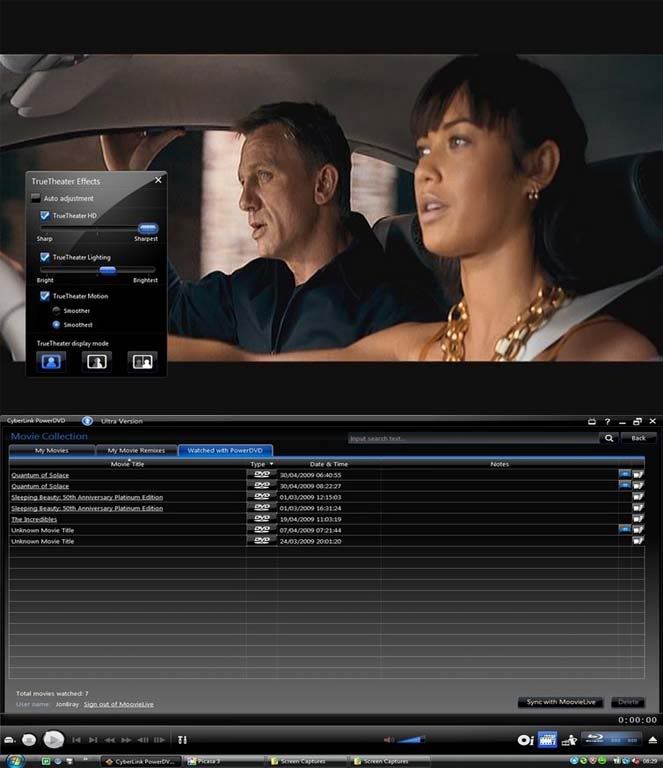Open the Movie Info icon in control bar
The width and height of the screenshot is (663, 768).
(x=525, y=740)
